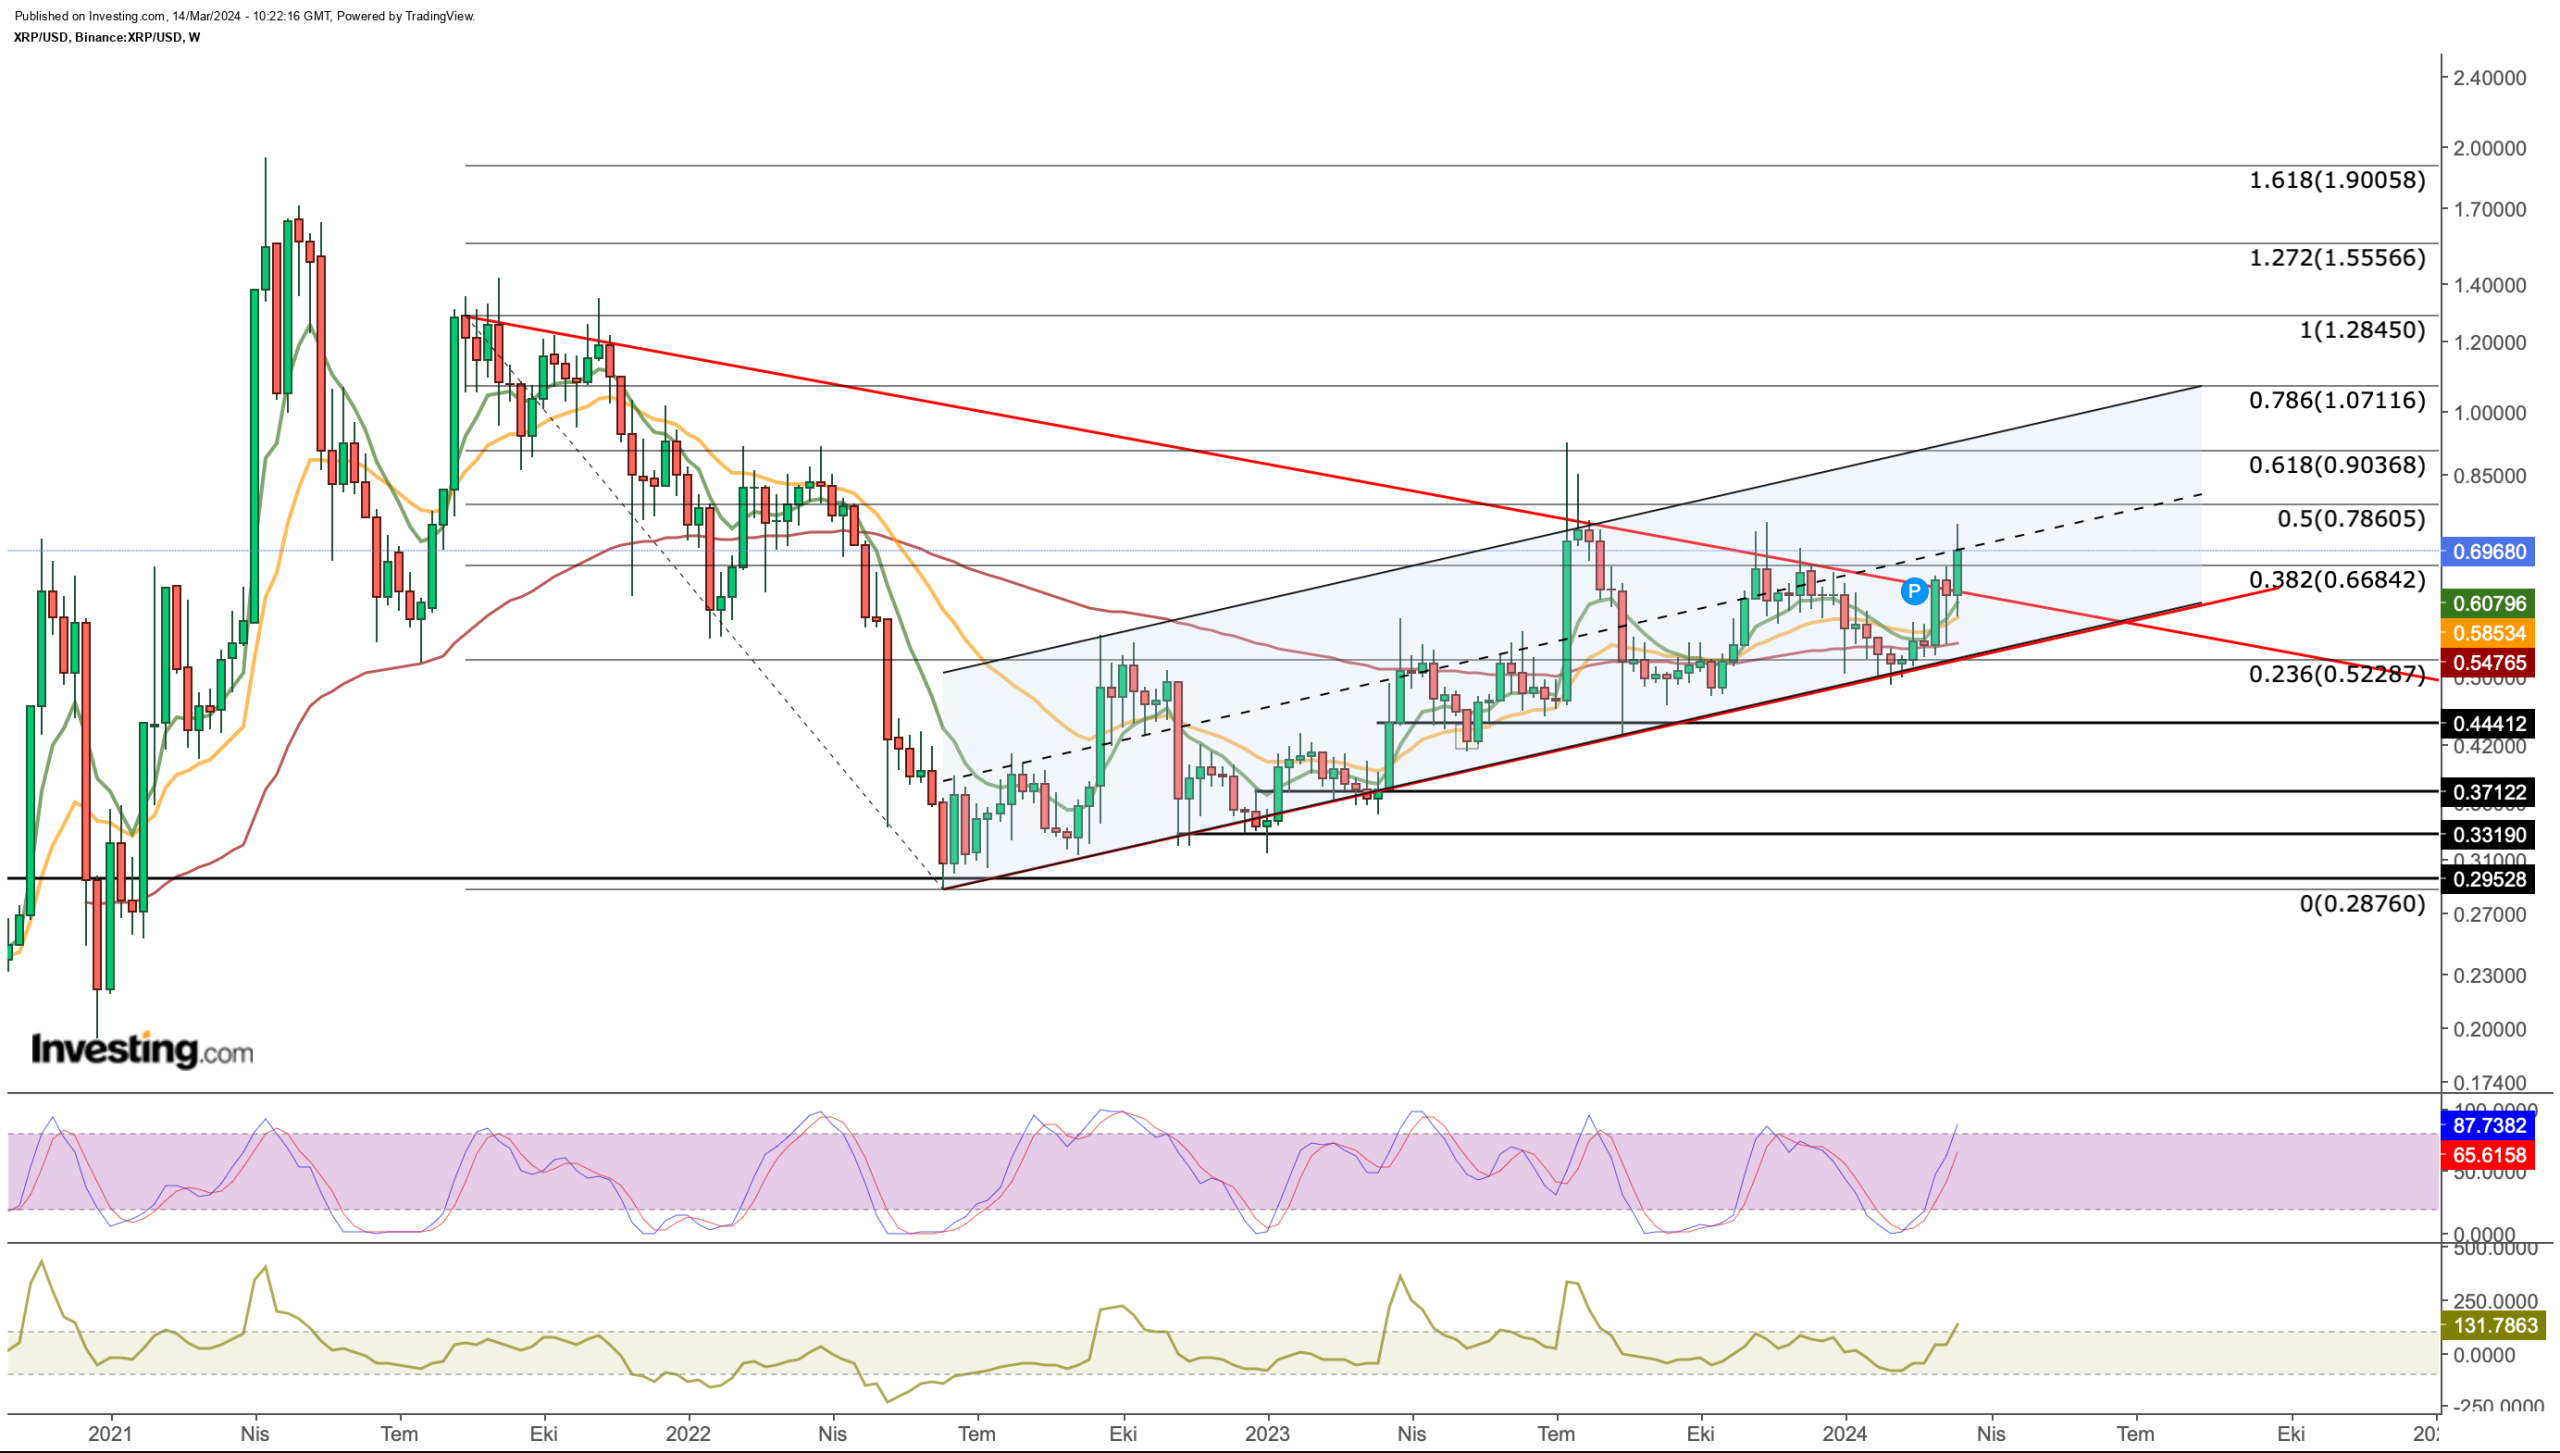Image resolution: width=2560 pixels, height=1453 pixels.
Task: Click the stochastic red value 65.6158
Action: tap(2488, 1155)
